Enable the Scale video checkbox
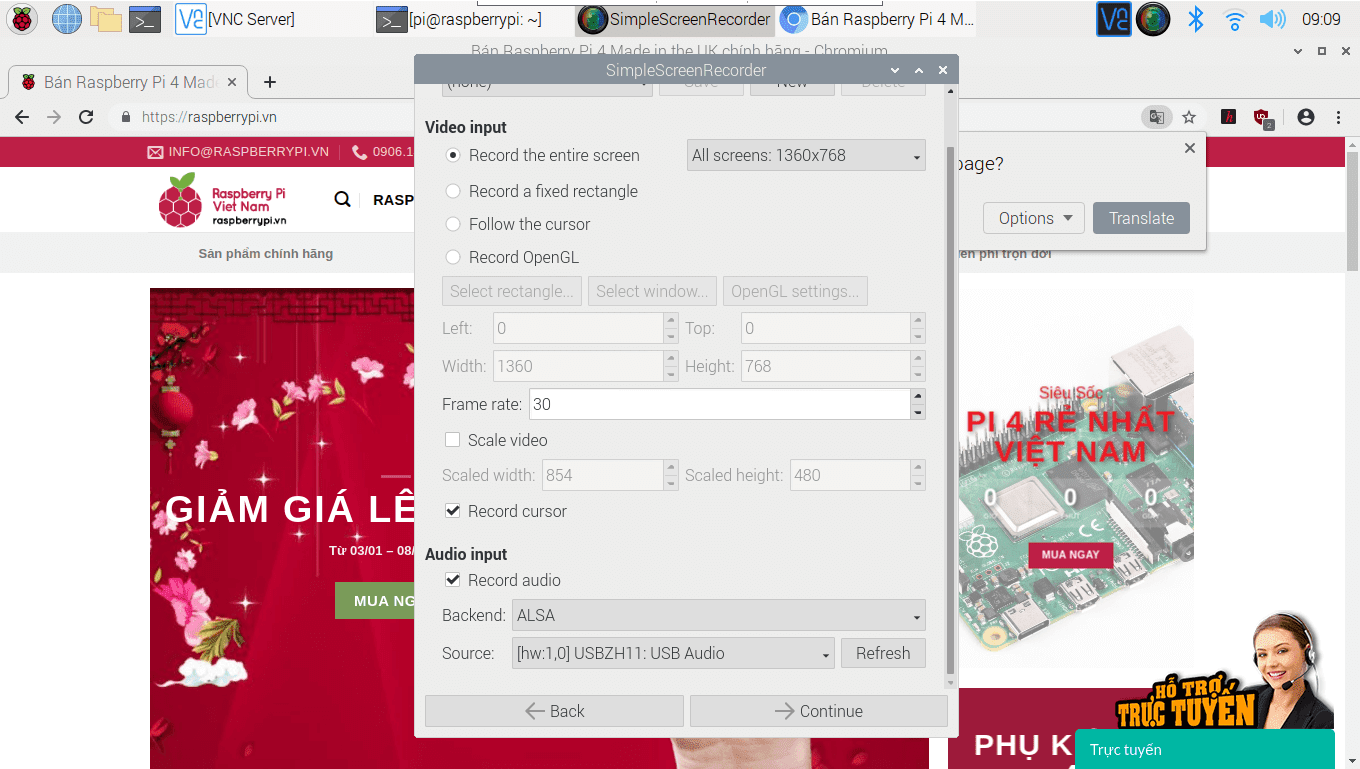Screen dimensions: 1360x769 click(x=453, y=440)
